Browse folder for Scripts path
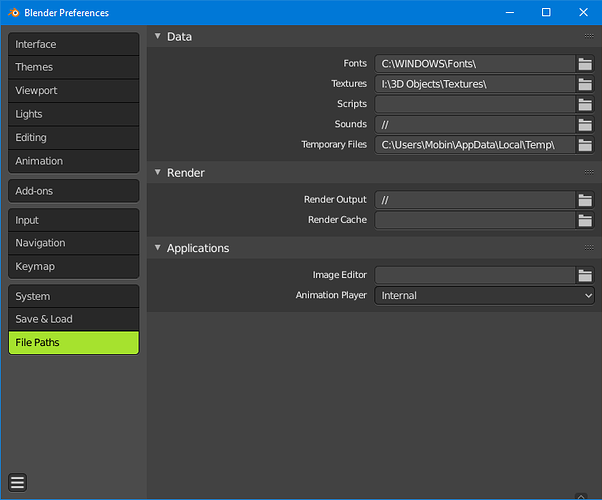The height and width of the screenshot is (500, 602). [585, 104]
